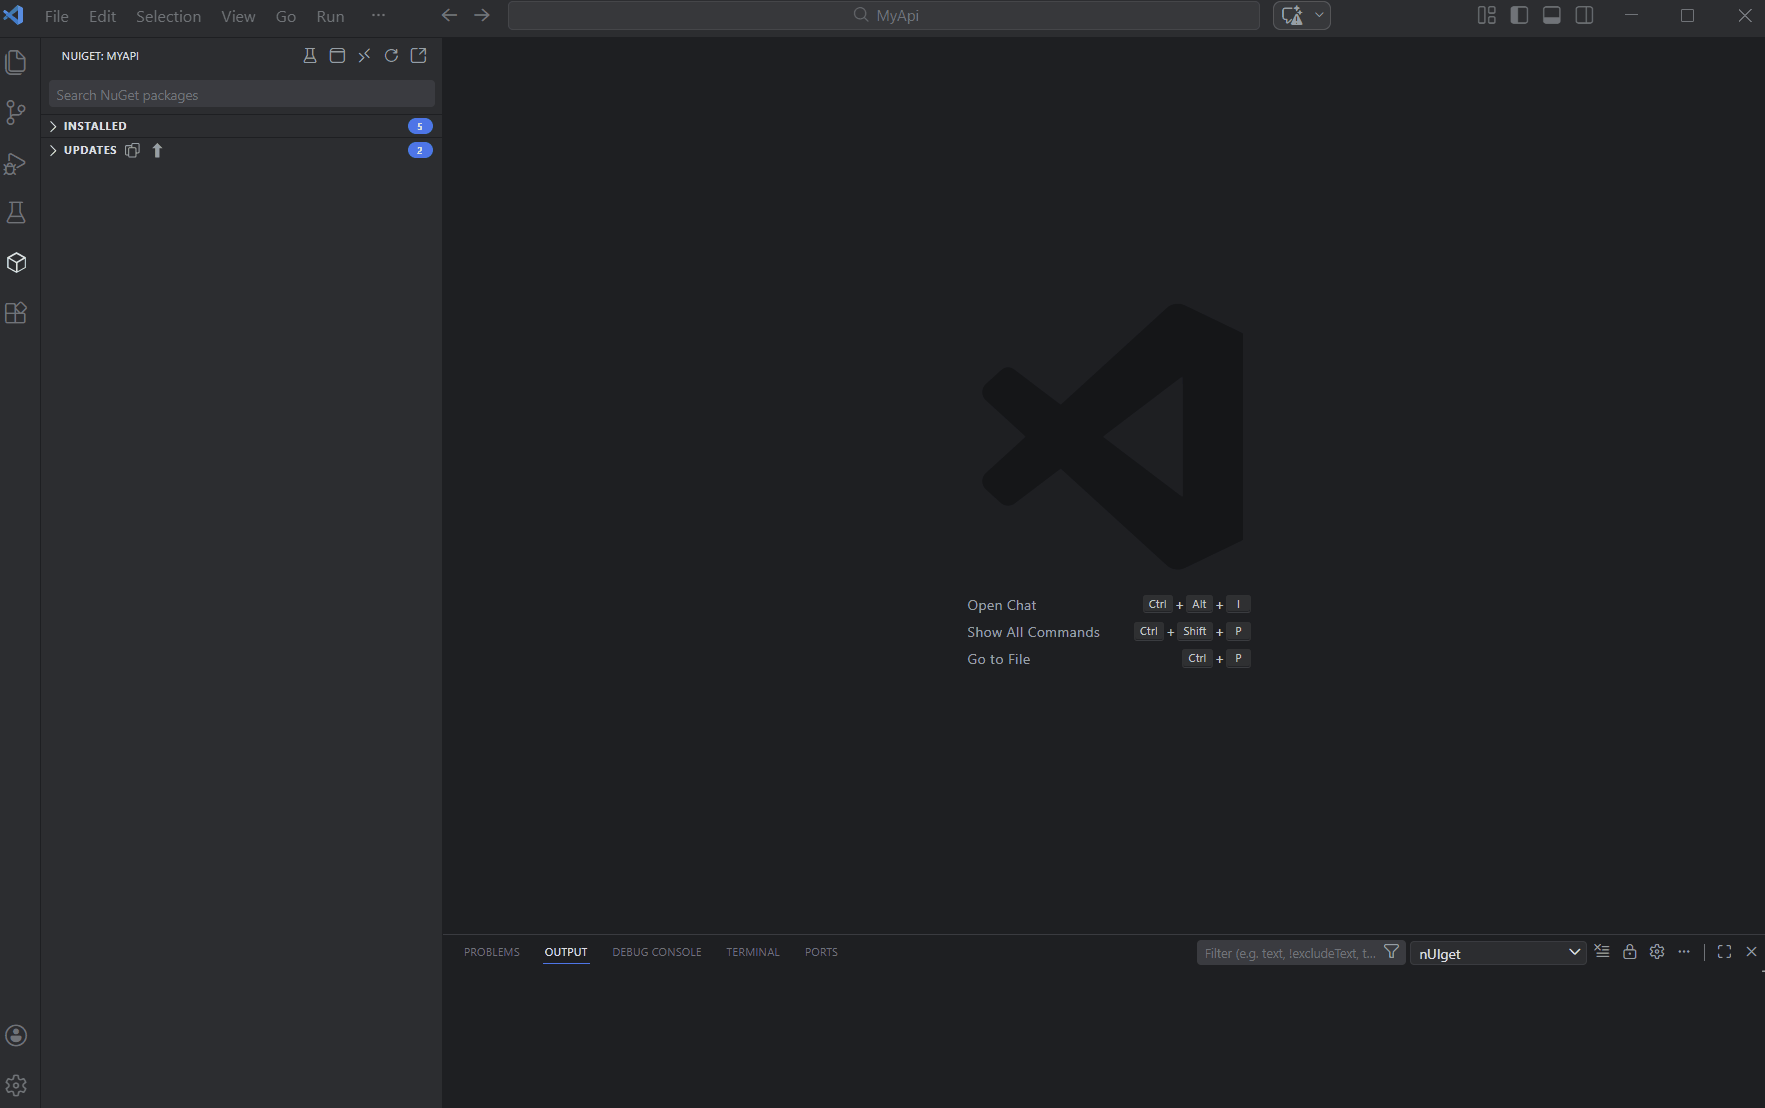Click the window-shaped icon in NuGet header

pos(337,56)
